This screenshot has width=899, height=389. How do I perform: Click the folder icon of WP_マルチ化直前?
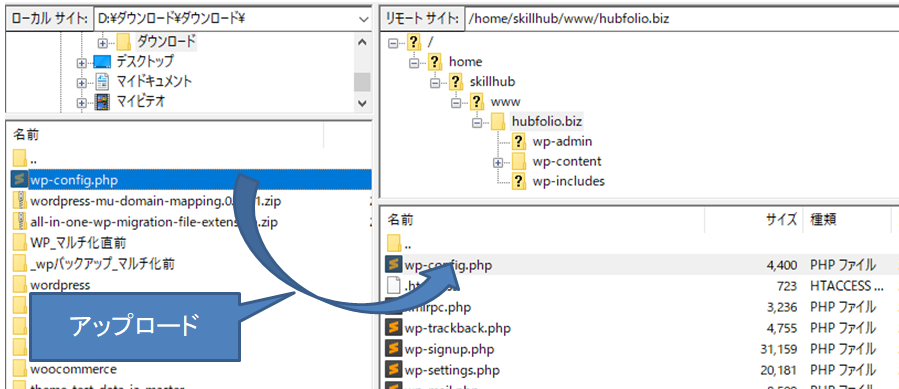19,243
